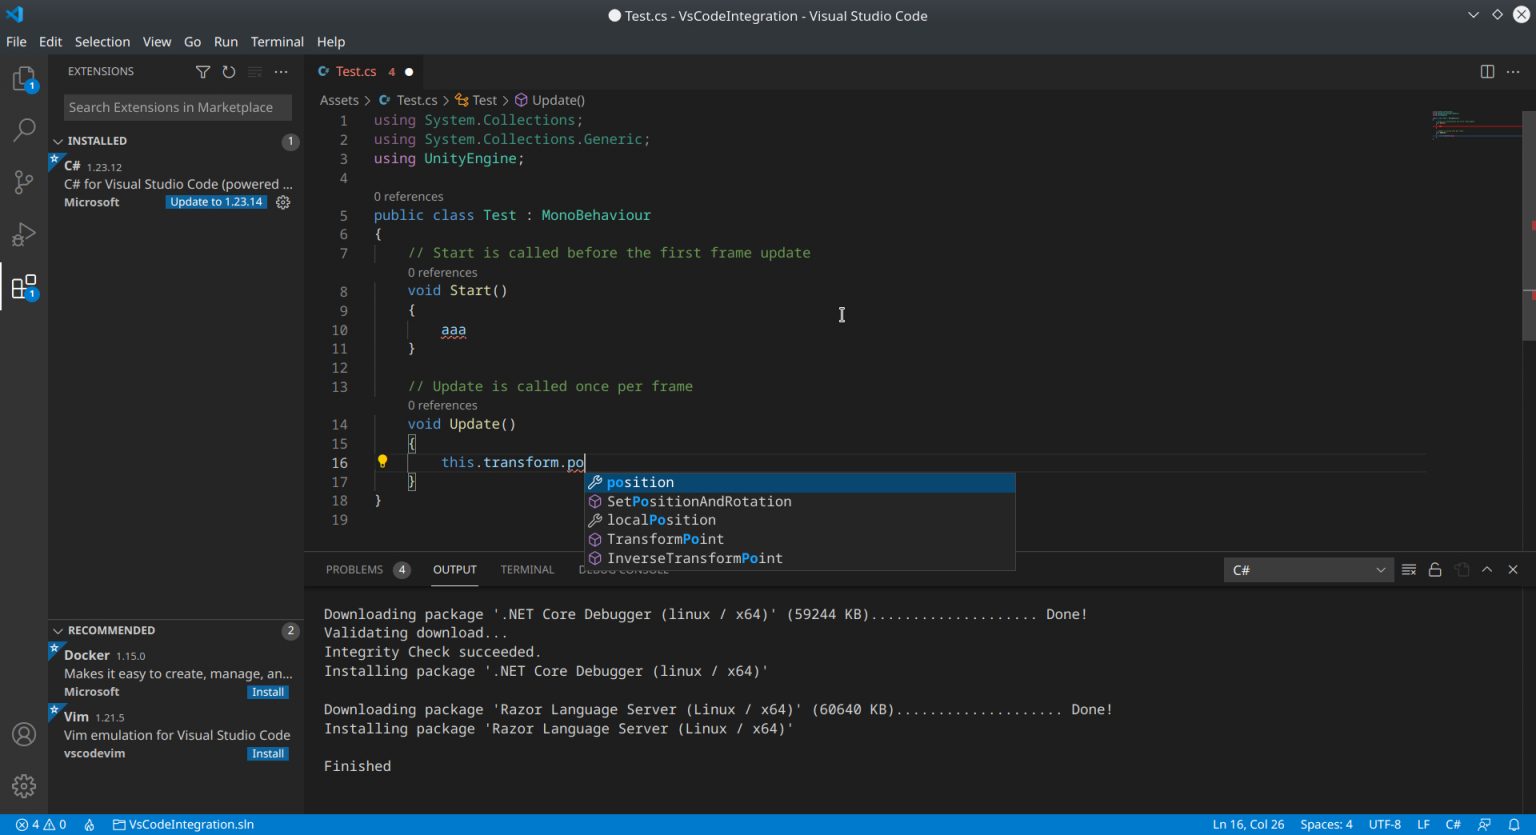Click the lightbulb code action icon

pyautogui.click(x=382, y=462)
